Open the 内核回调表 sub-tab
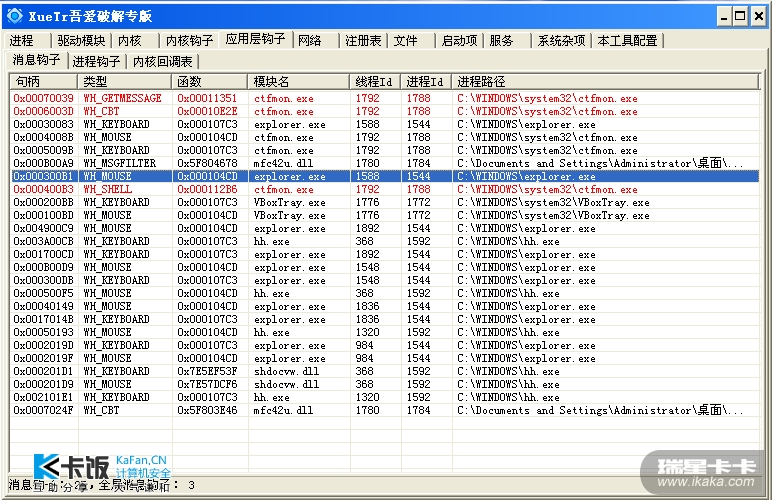772x500 pixels. pos(162,62)
